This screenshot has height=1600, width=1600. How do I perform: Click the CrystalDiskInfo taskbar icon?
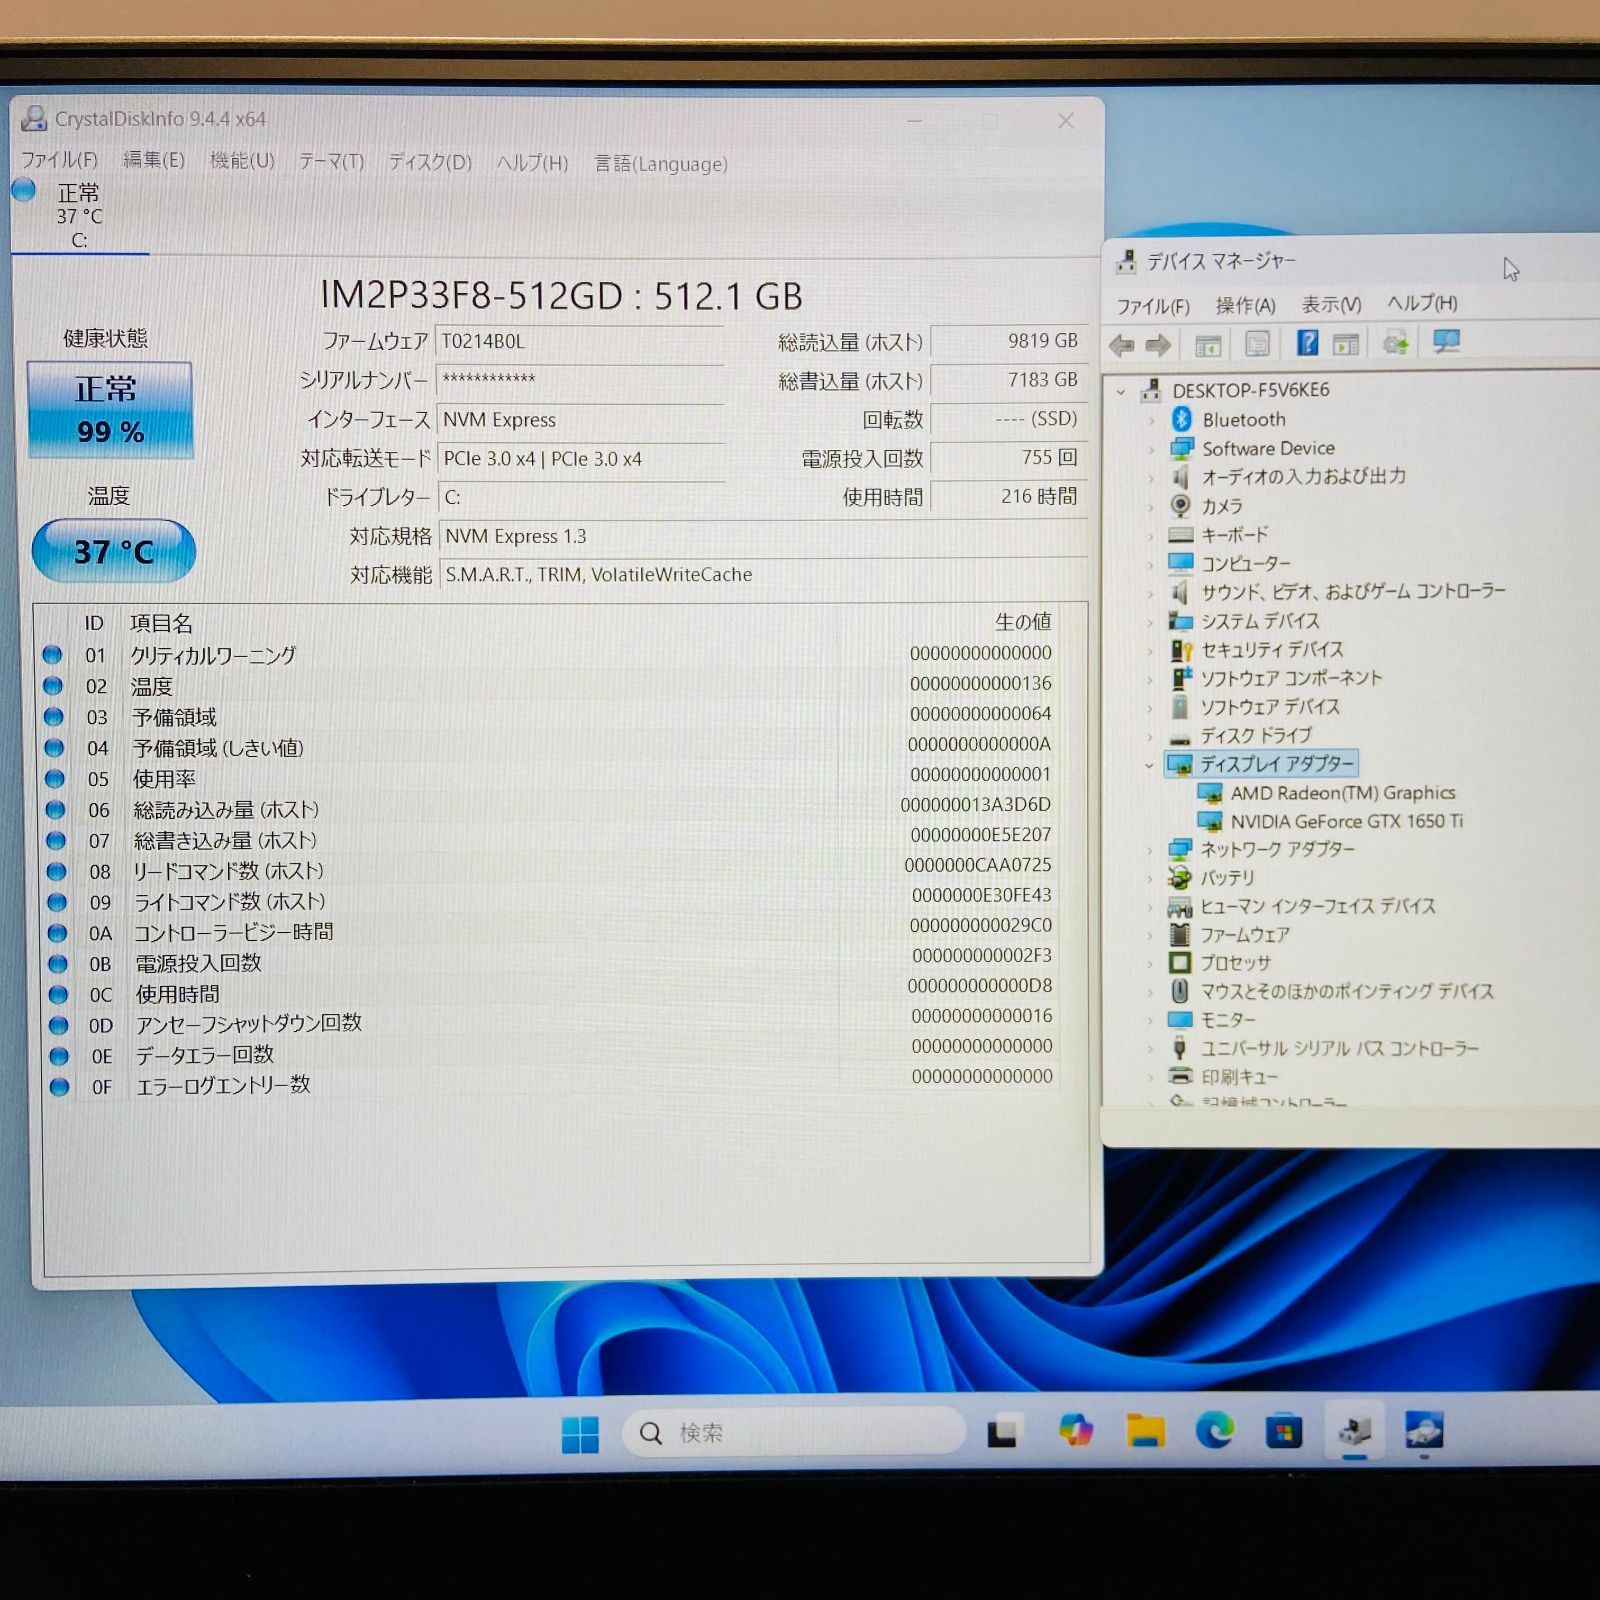1424,1431
